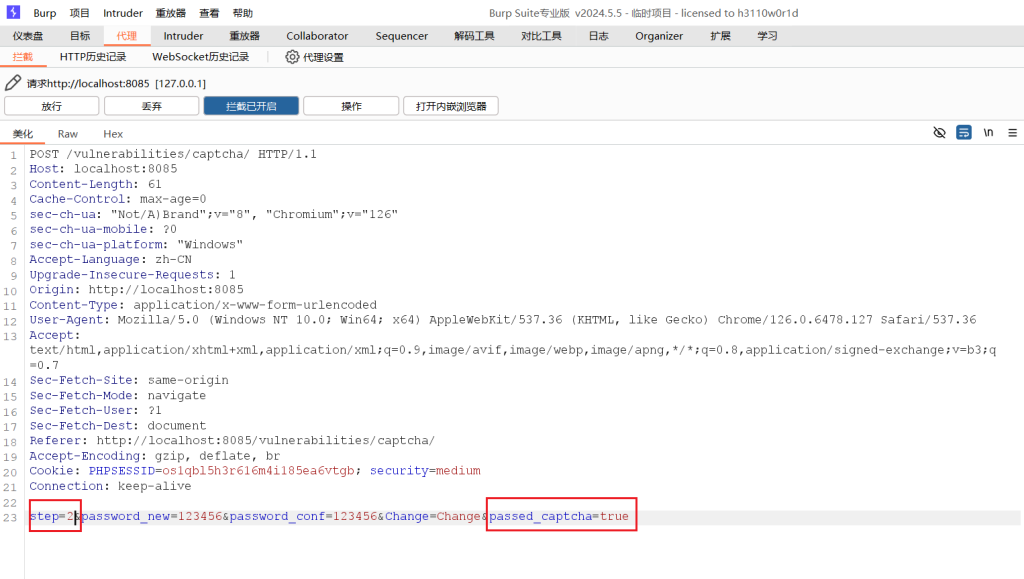Viewport: 1024px width, 579px height.
Task: Go to the Intruder tool tab
Action: tap(183, 36)
